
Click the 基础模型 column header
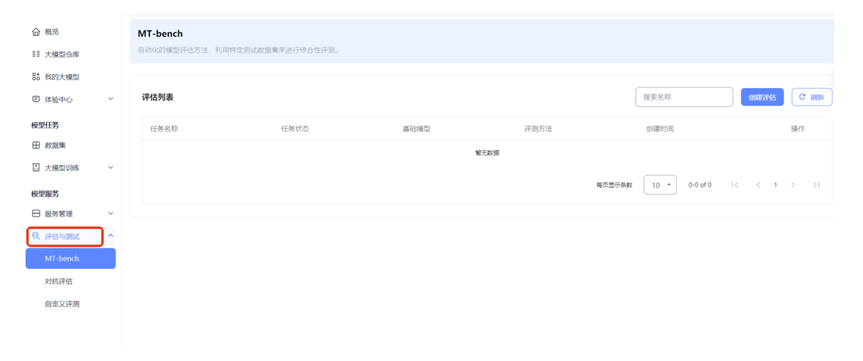pyautogui.click(x=417, y=129)
